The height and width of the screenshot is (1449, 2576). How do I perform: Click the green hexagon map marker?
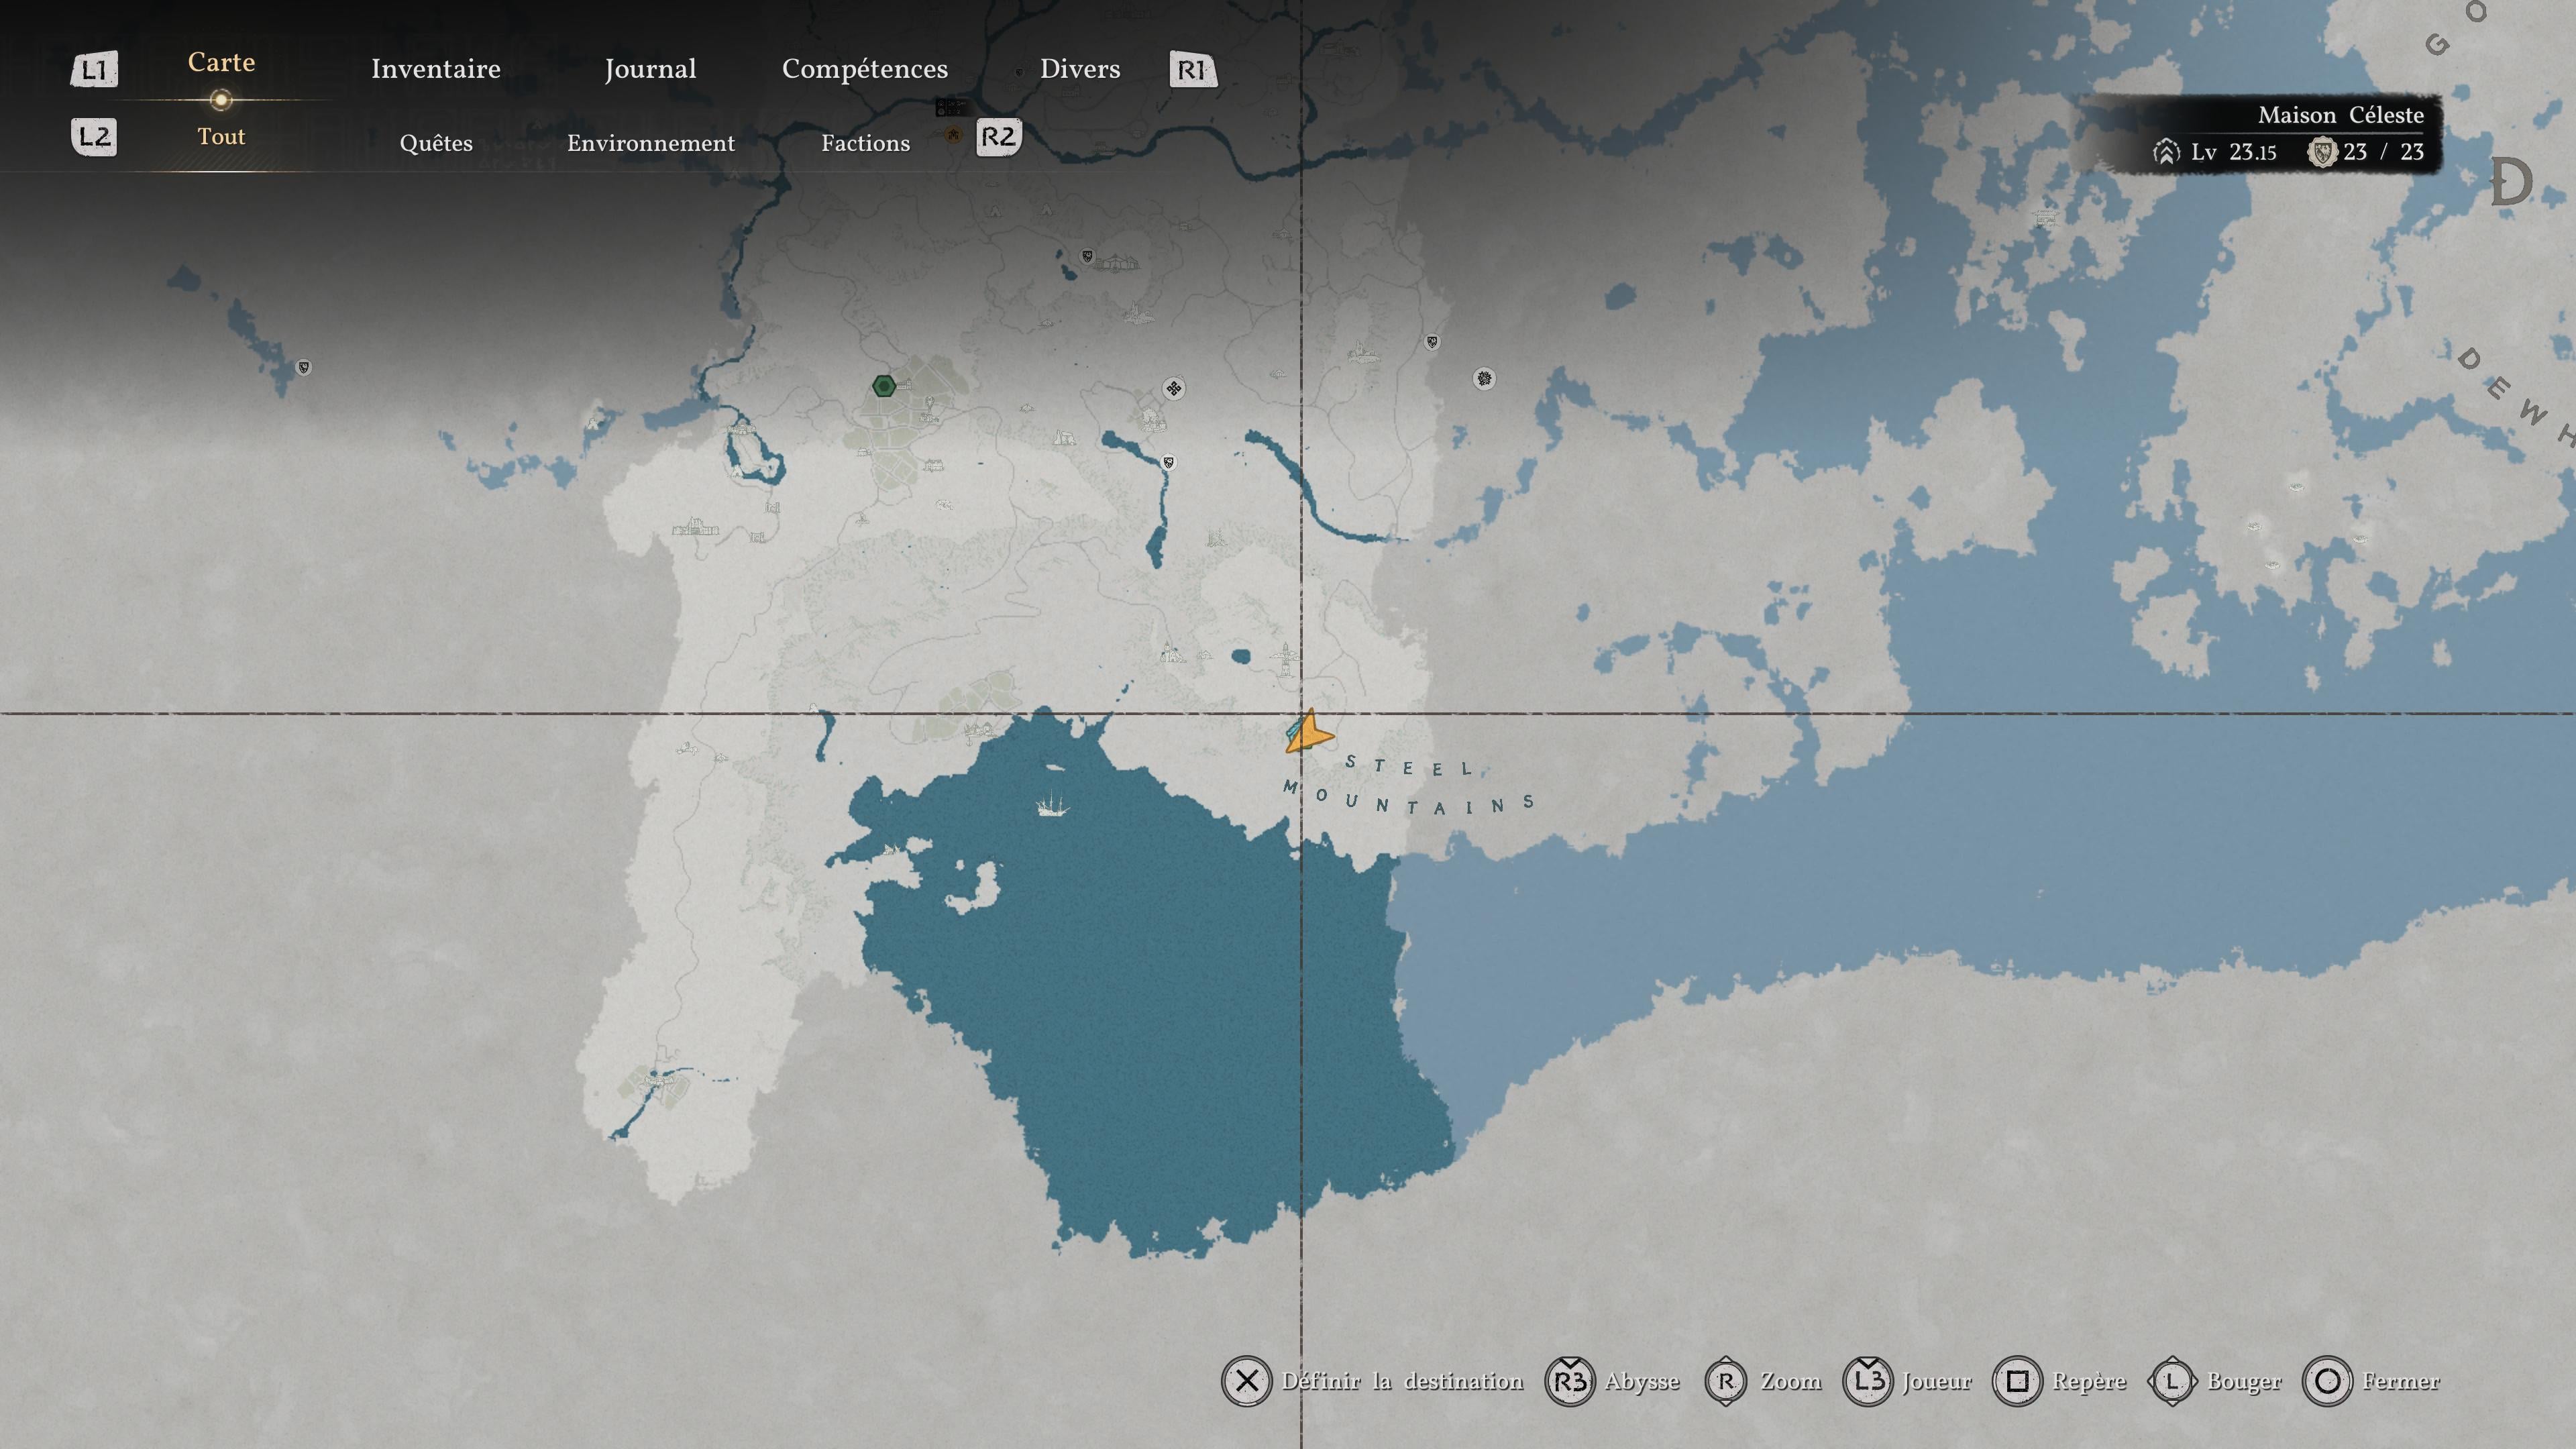pyautogui.click(x=883, y=386)
